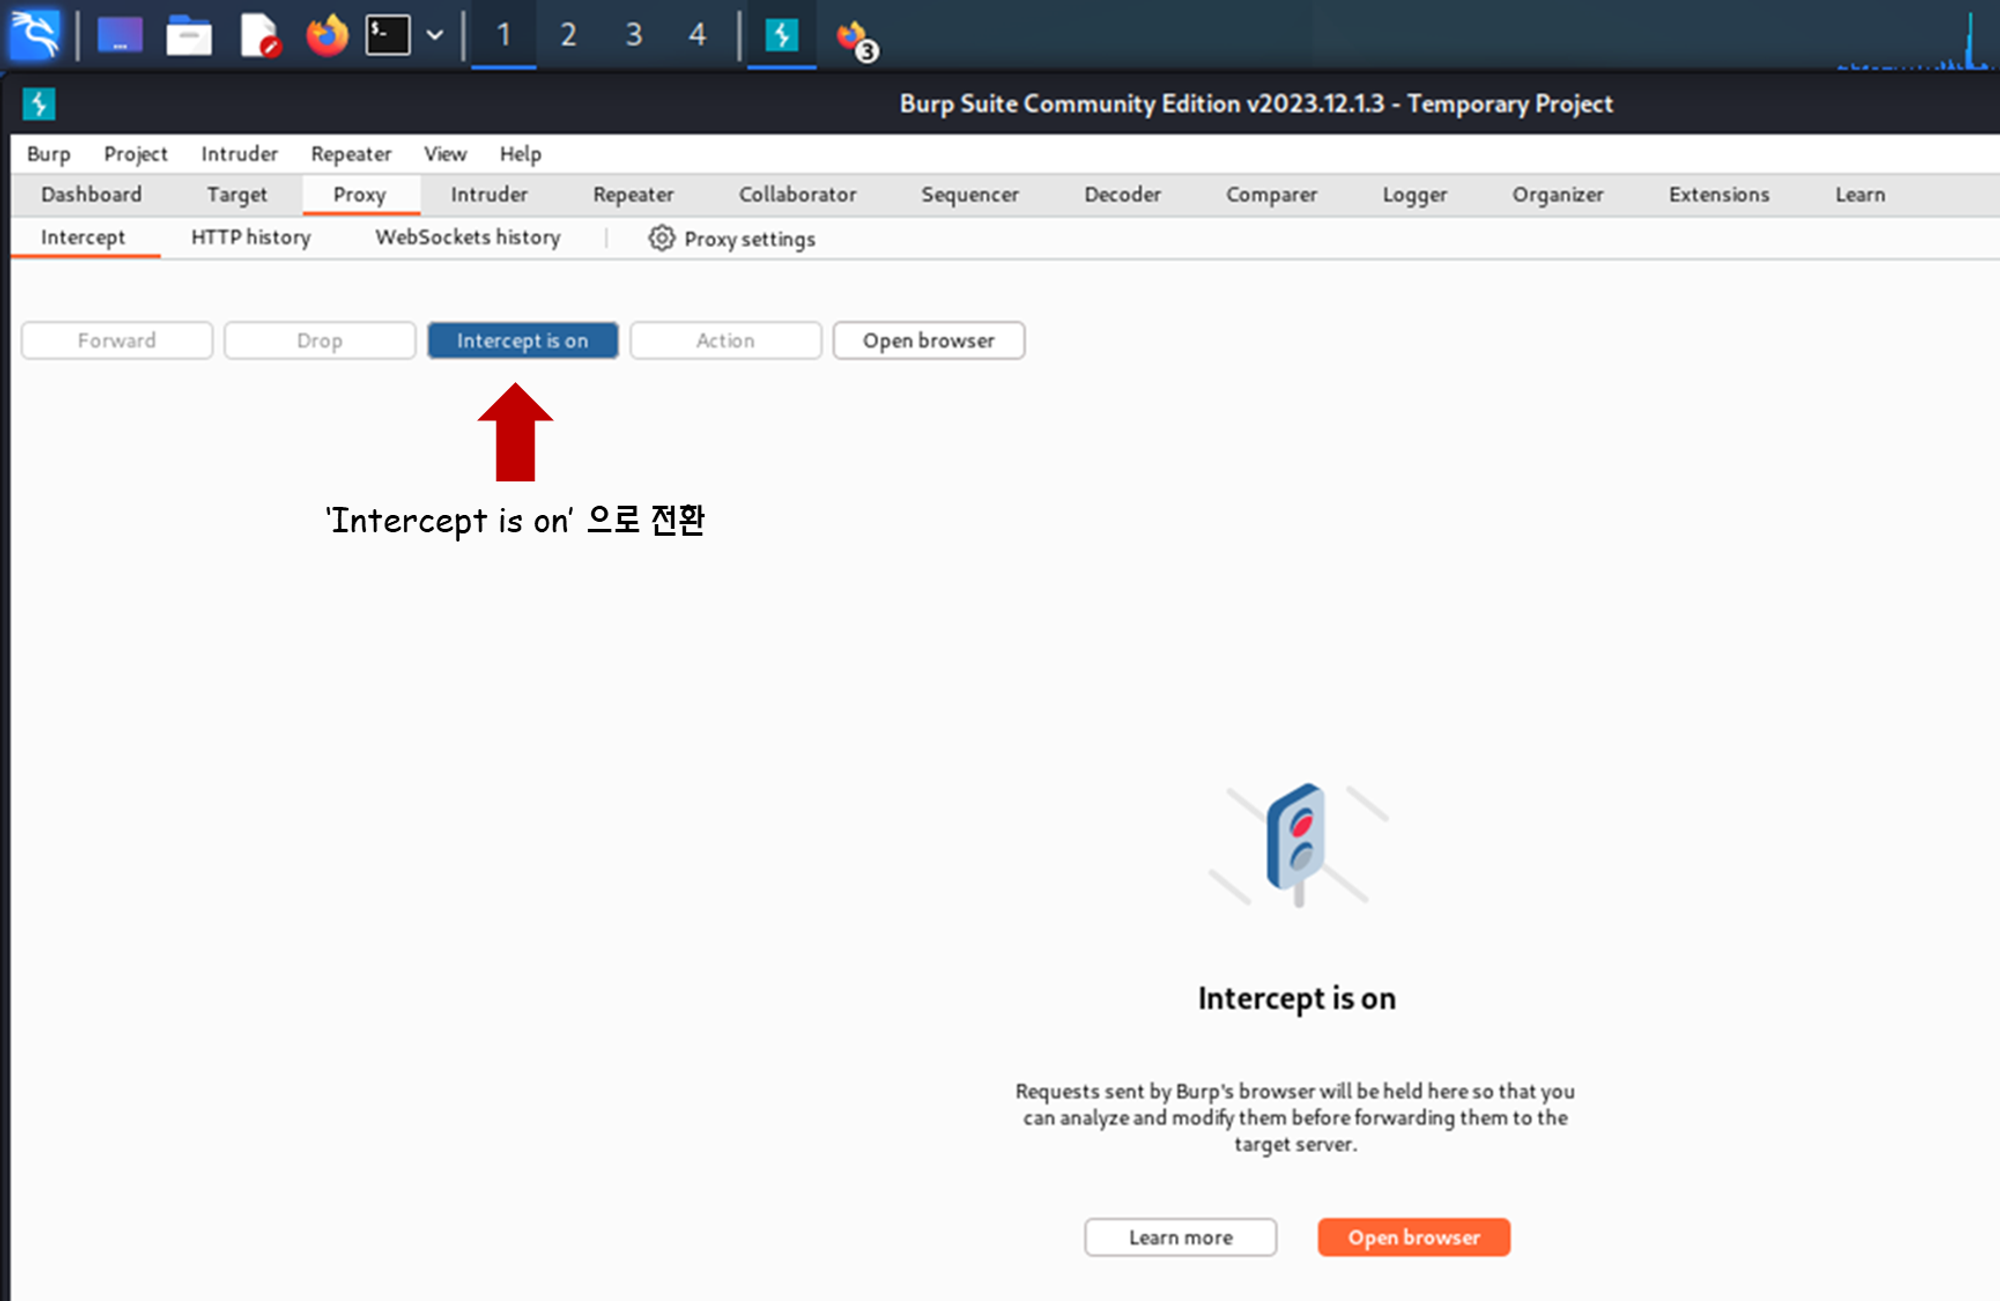Switch to workspace 3
The height and width of the screenshot is (1301, 2000).
click(x=633, y=35)
